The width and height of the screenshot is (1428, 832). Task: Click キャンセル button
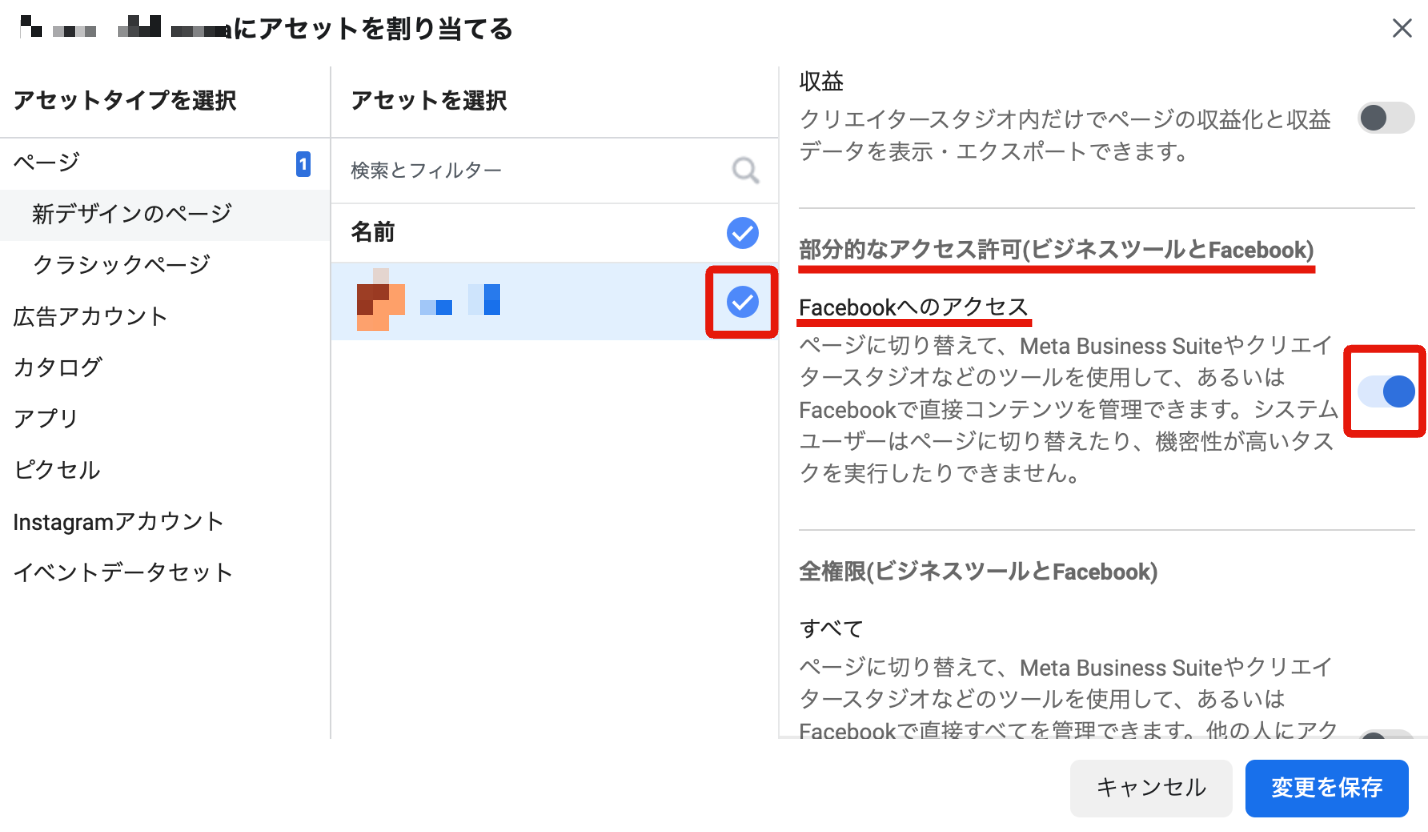tap(1151, 788)
